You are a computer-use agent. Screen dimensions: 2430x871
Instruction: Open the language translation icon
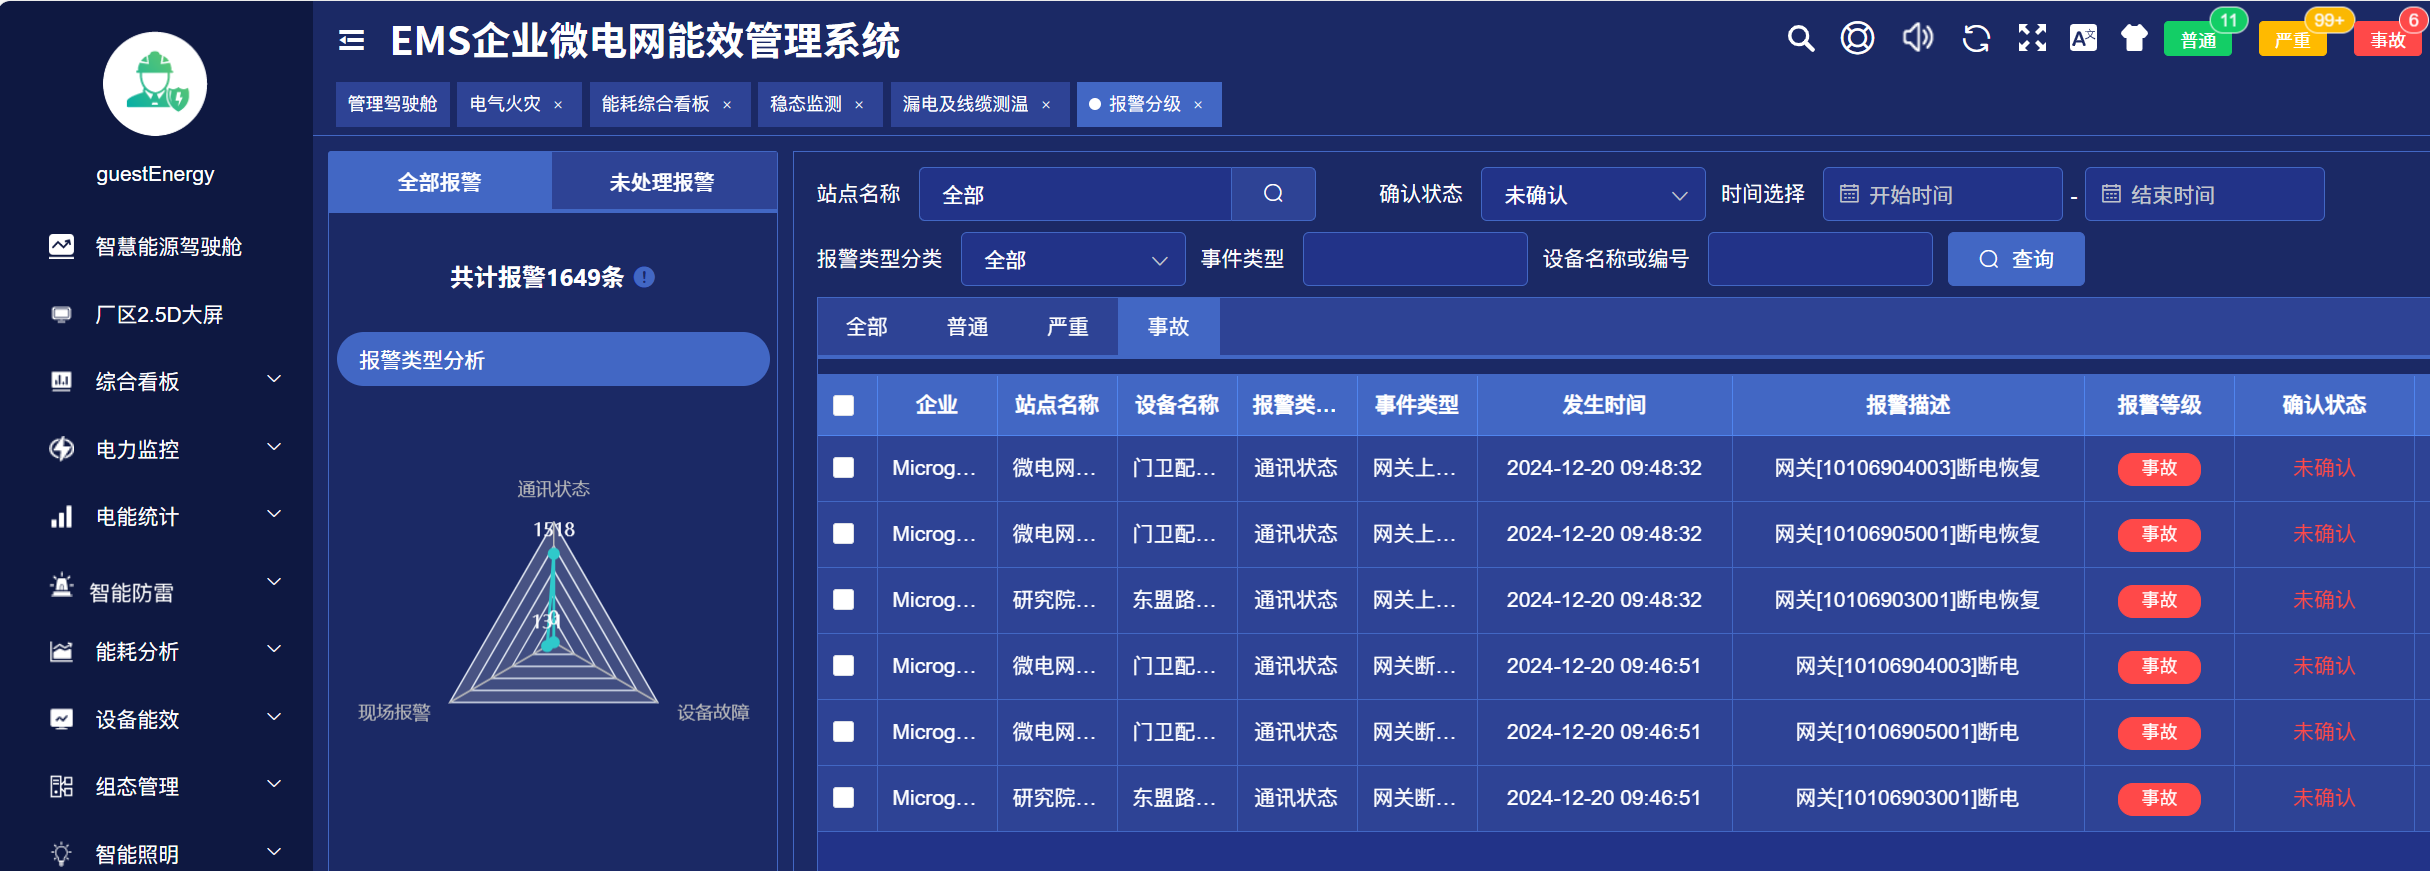coord(2083,39)
